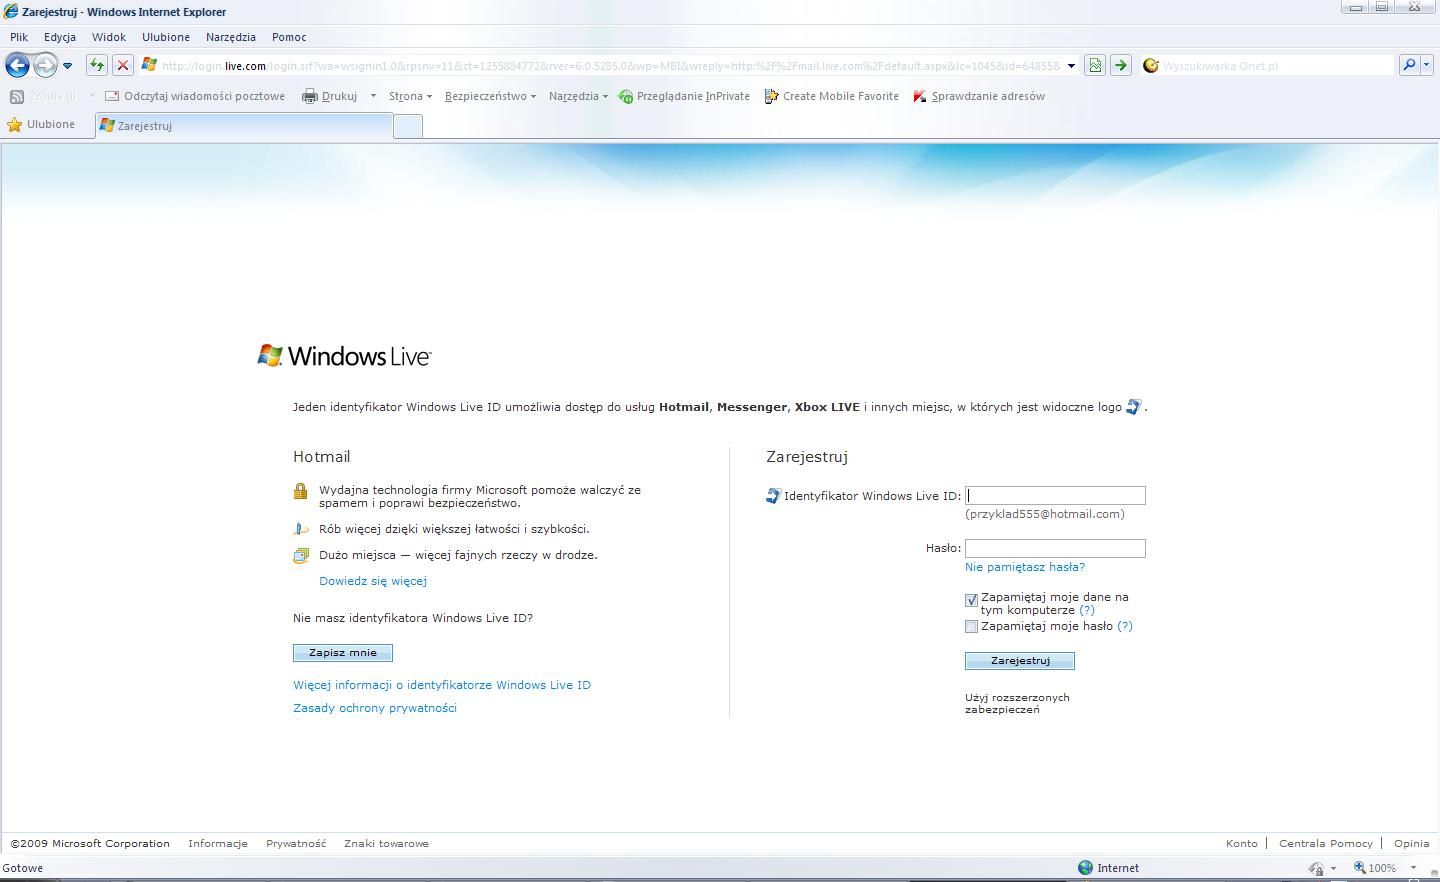Click the Zapisz mnie button

pyautogui.click(x=343, y=653)
